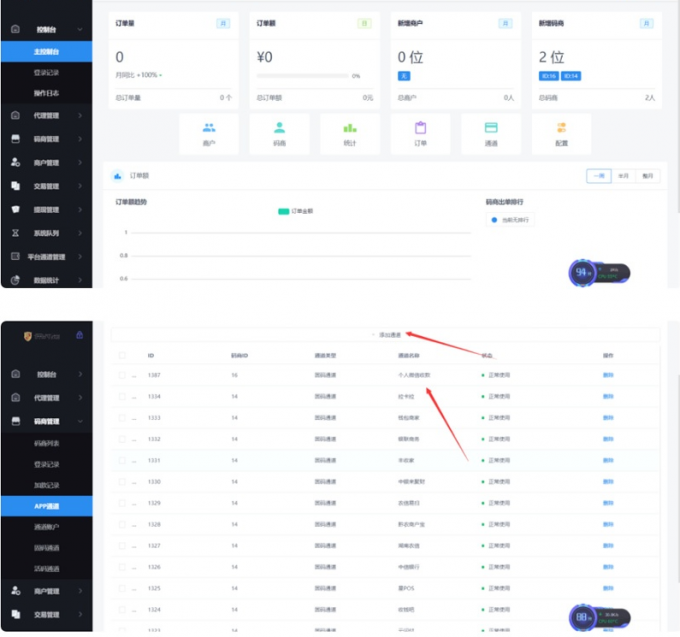
Task: Click 码商管理 store icon in channel-list sidebar
Action: click(x=16, y=421)
